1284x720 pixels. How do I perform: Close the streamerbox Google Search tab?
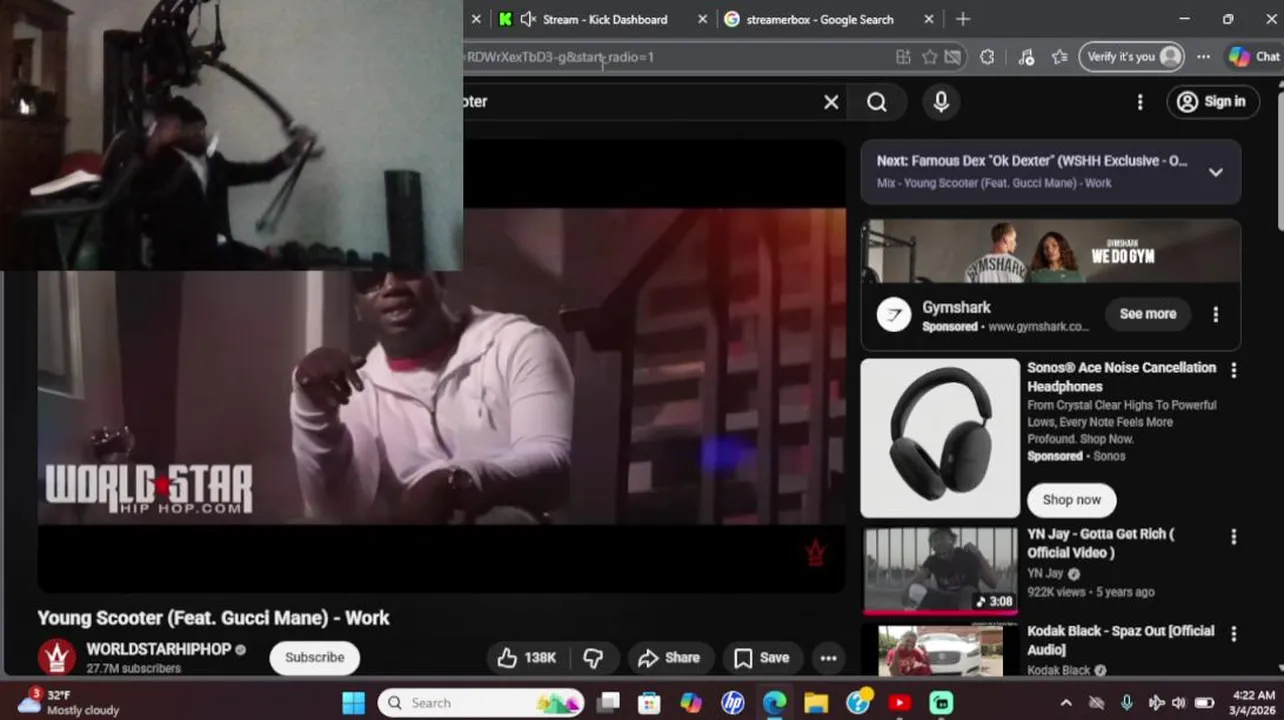coord(929,19)
